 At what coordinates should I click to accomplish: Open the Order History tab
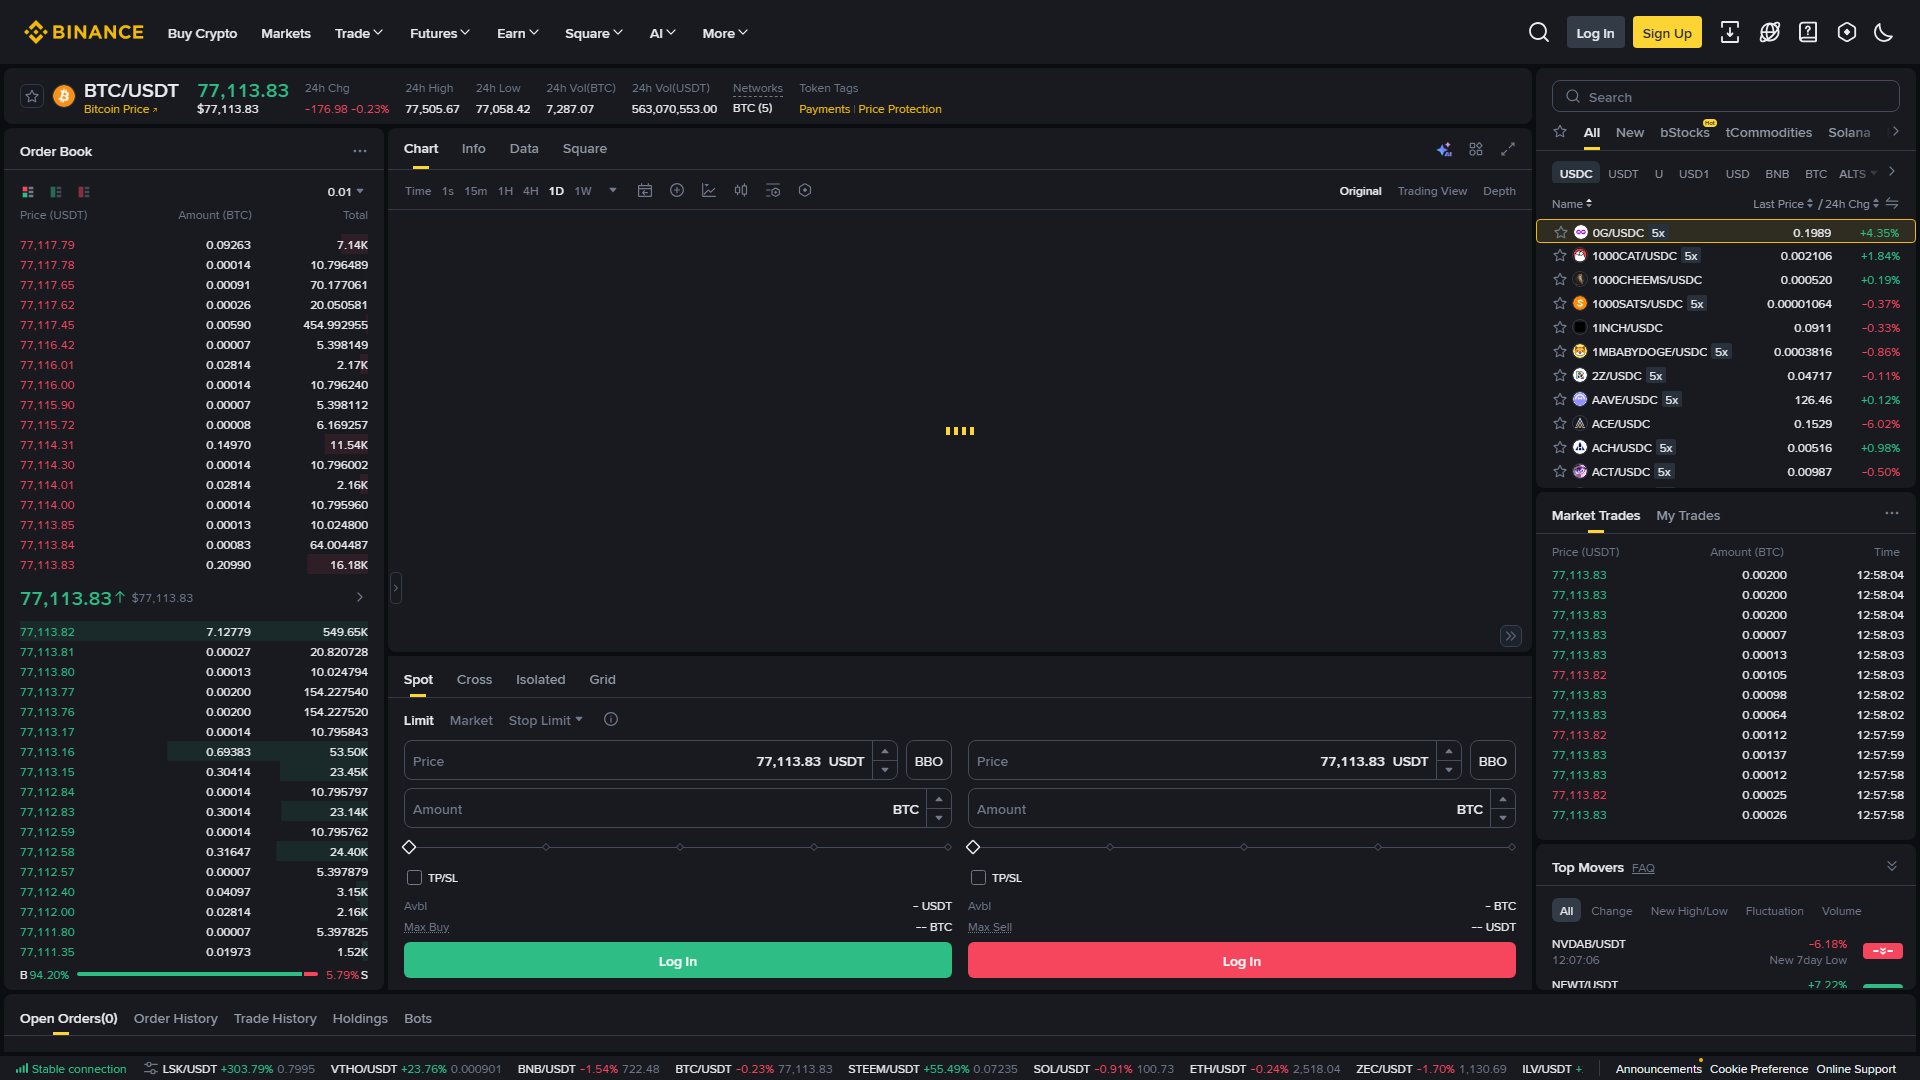[176, 1018]
